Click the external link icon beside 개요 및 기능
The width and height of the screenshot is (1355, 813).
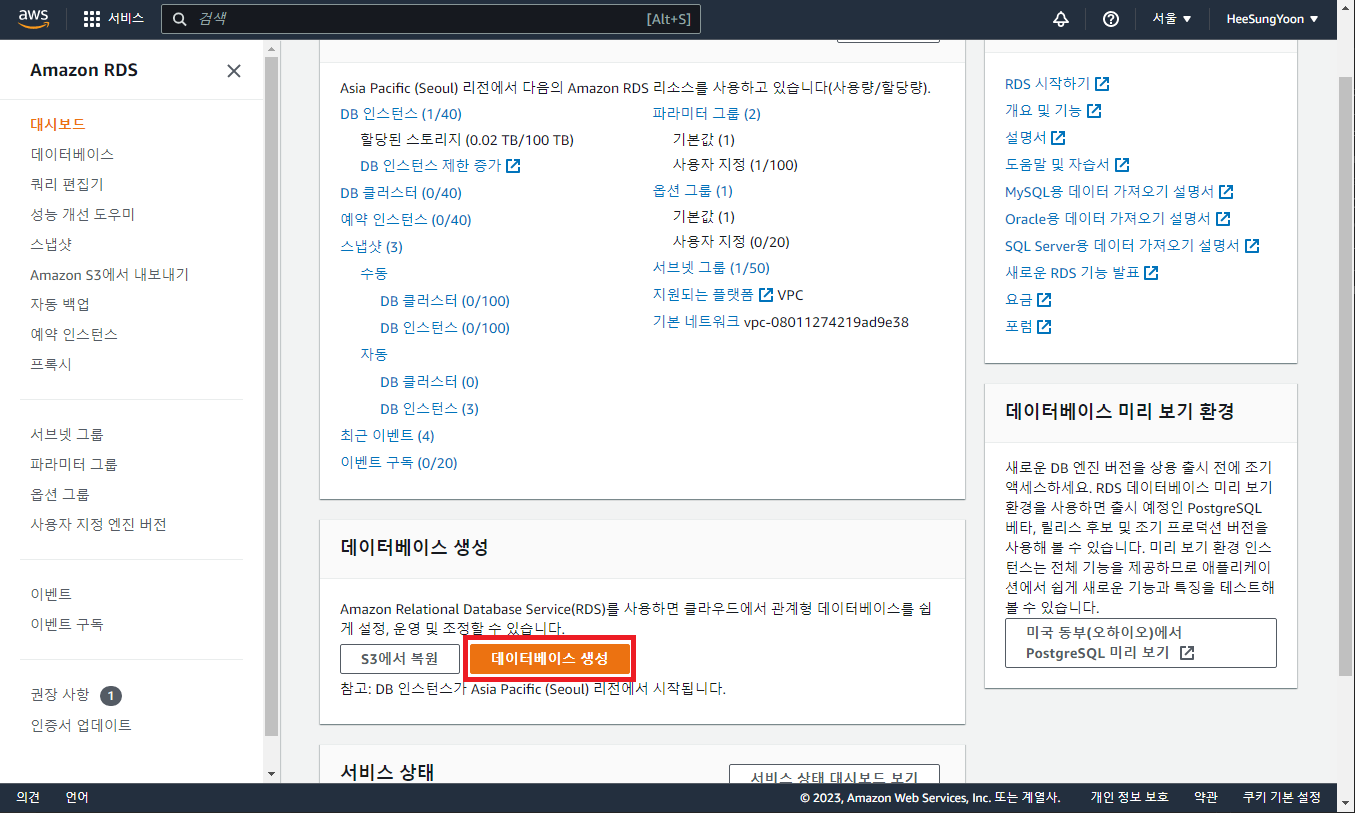[x=1094, y=111]
